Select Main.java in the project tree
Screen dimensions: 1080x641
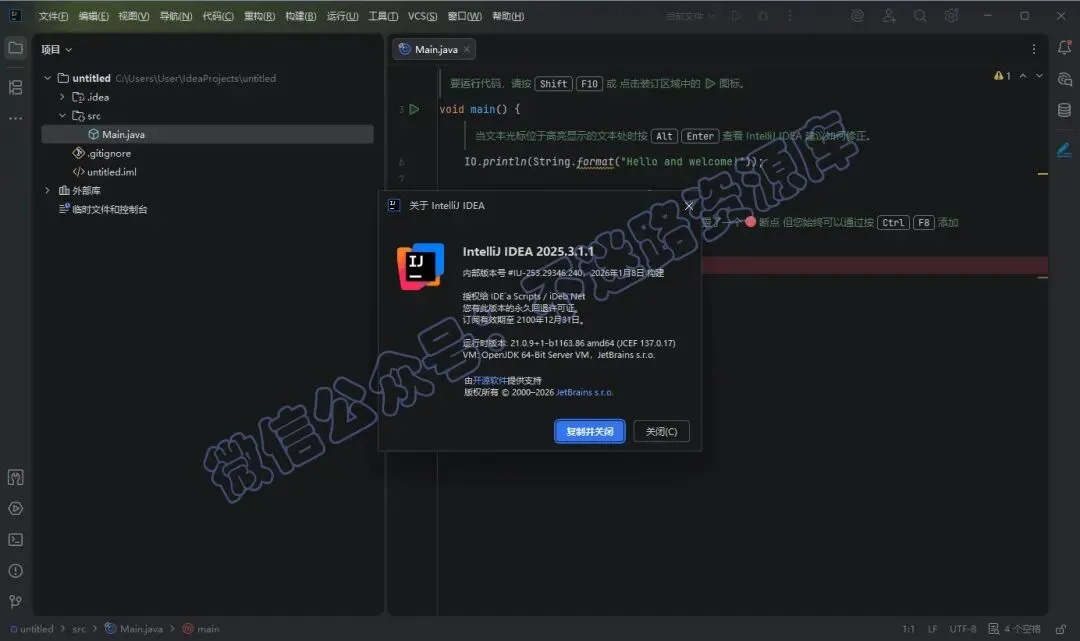coord(207,134)
